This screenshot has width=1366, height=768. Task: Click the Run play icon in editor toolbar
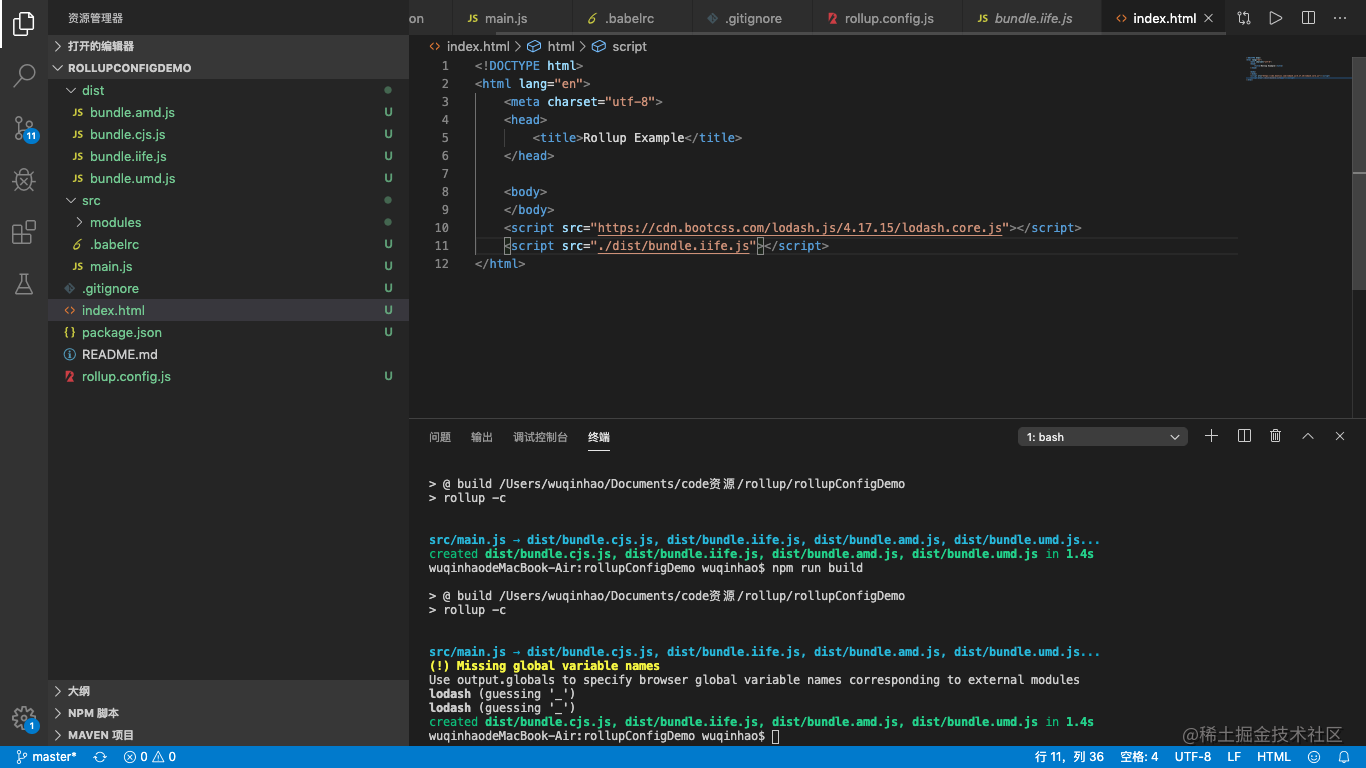1275,18
